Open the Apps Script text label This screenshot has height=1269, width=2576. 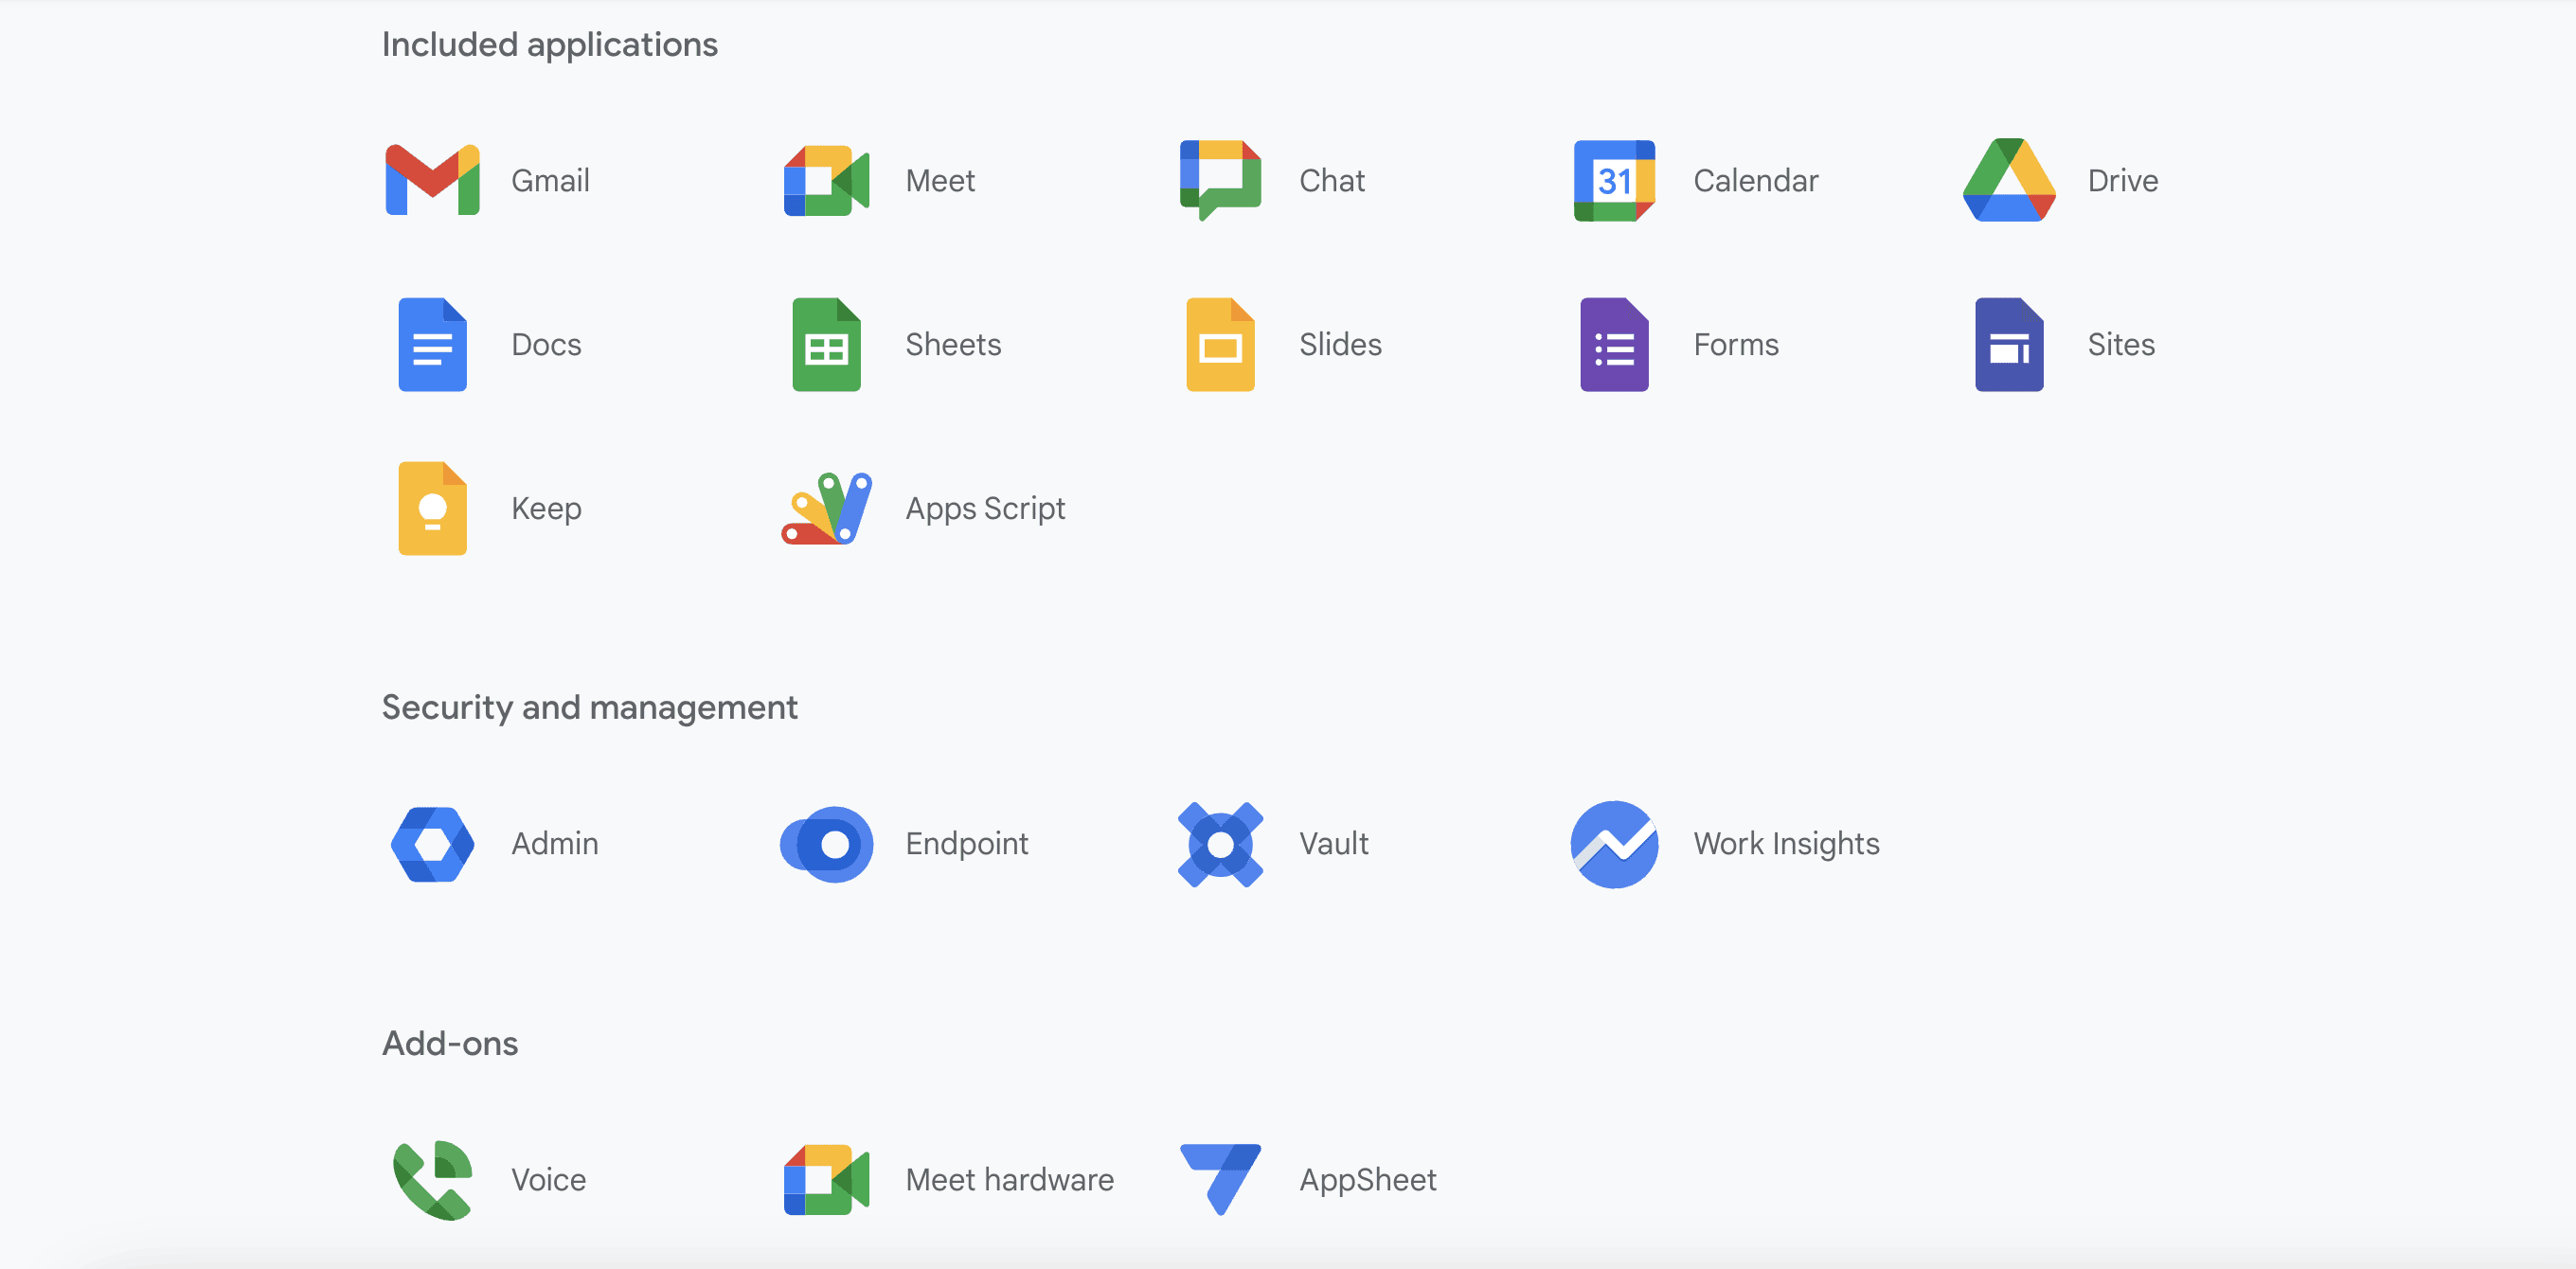point(985,509)
